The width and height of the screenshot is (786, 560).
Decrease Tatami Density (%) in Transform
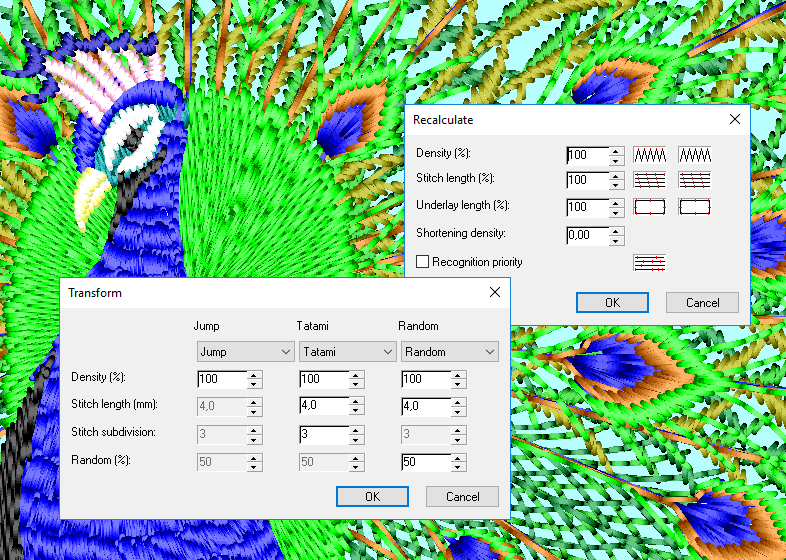[x=356, y=385]
